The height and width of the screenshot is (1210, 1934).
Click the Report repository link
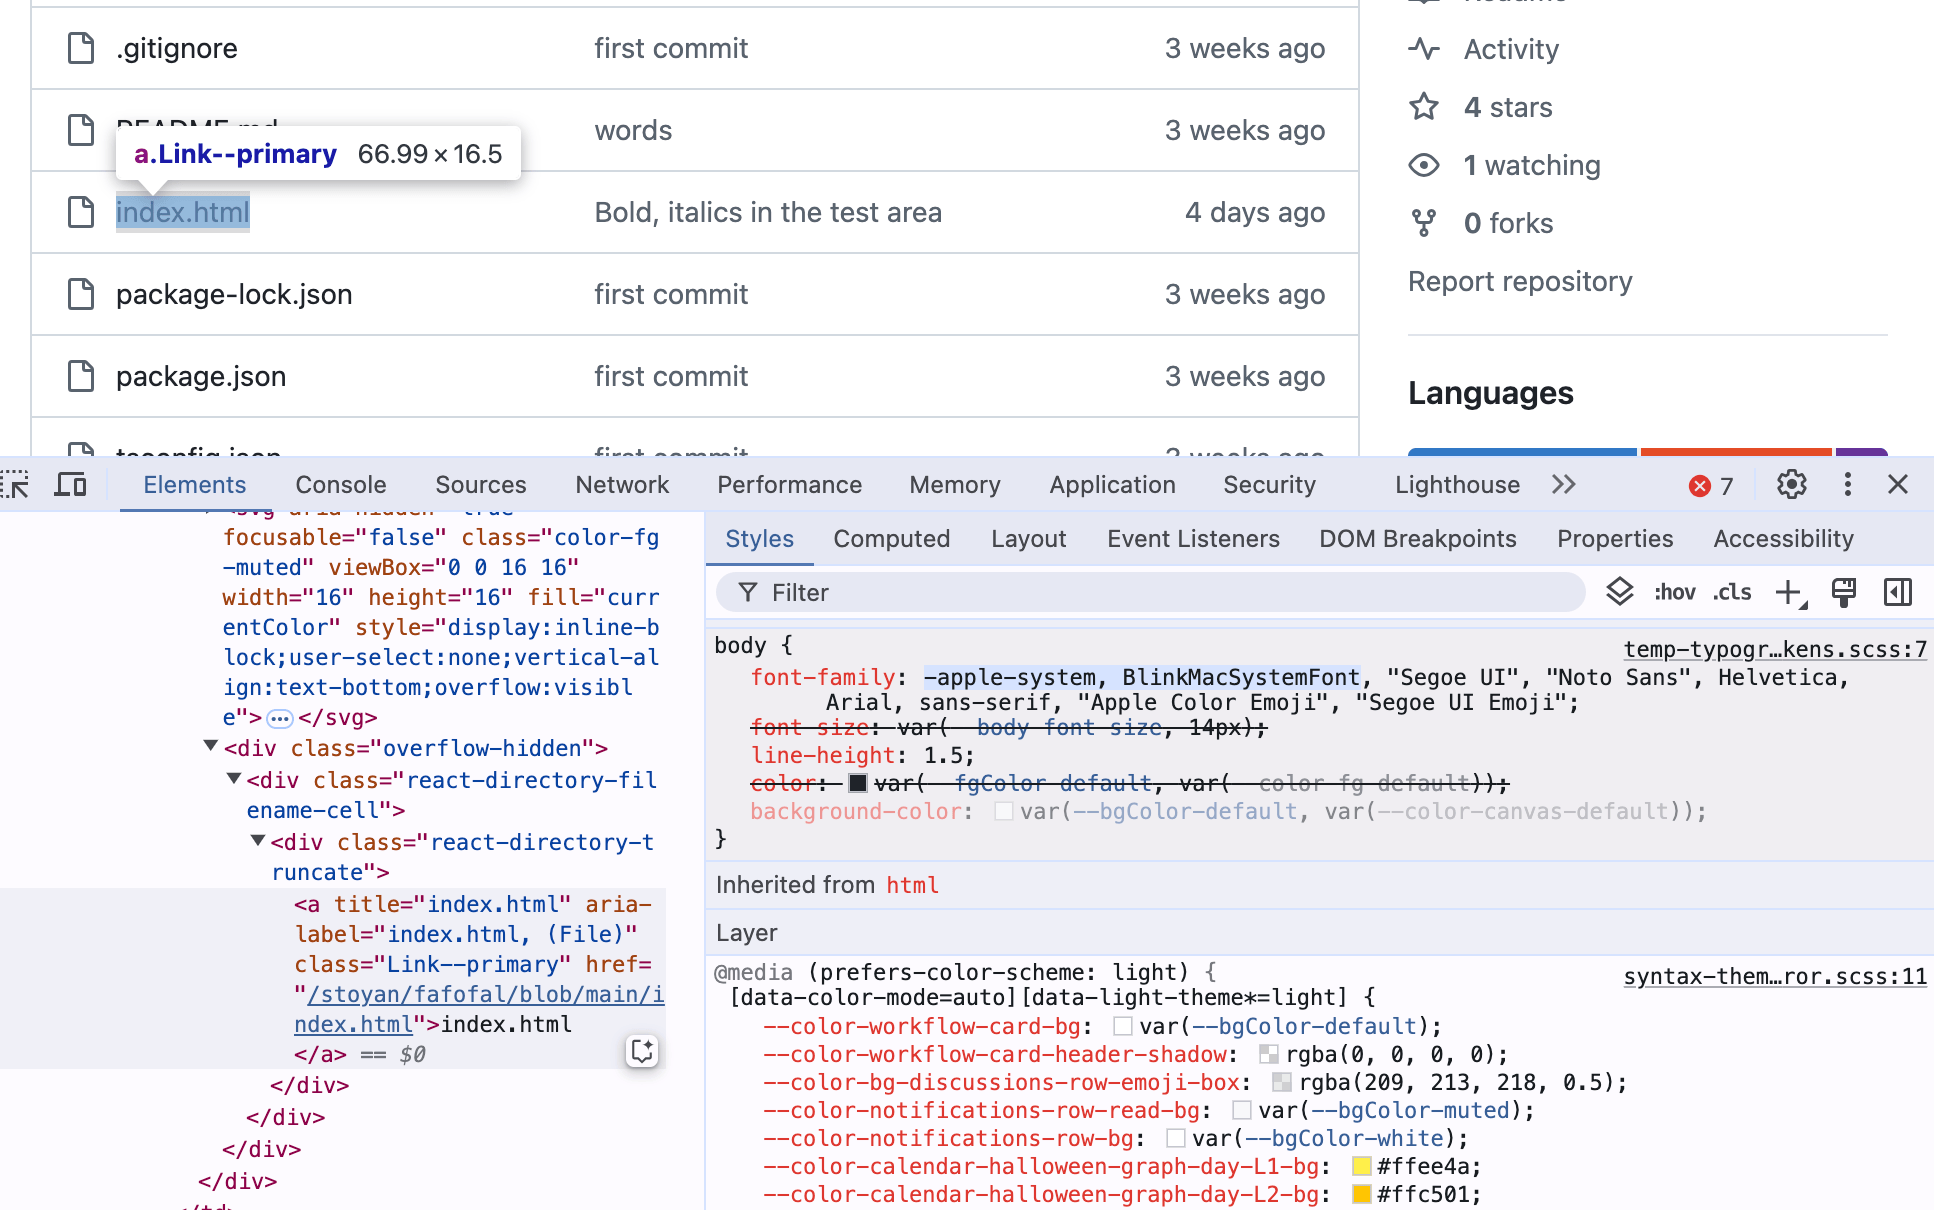[x=1519, y=282]
